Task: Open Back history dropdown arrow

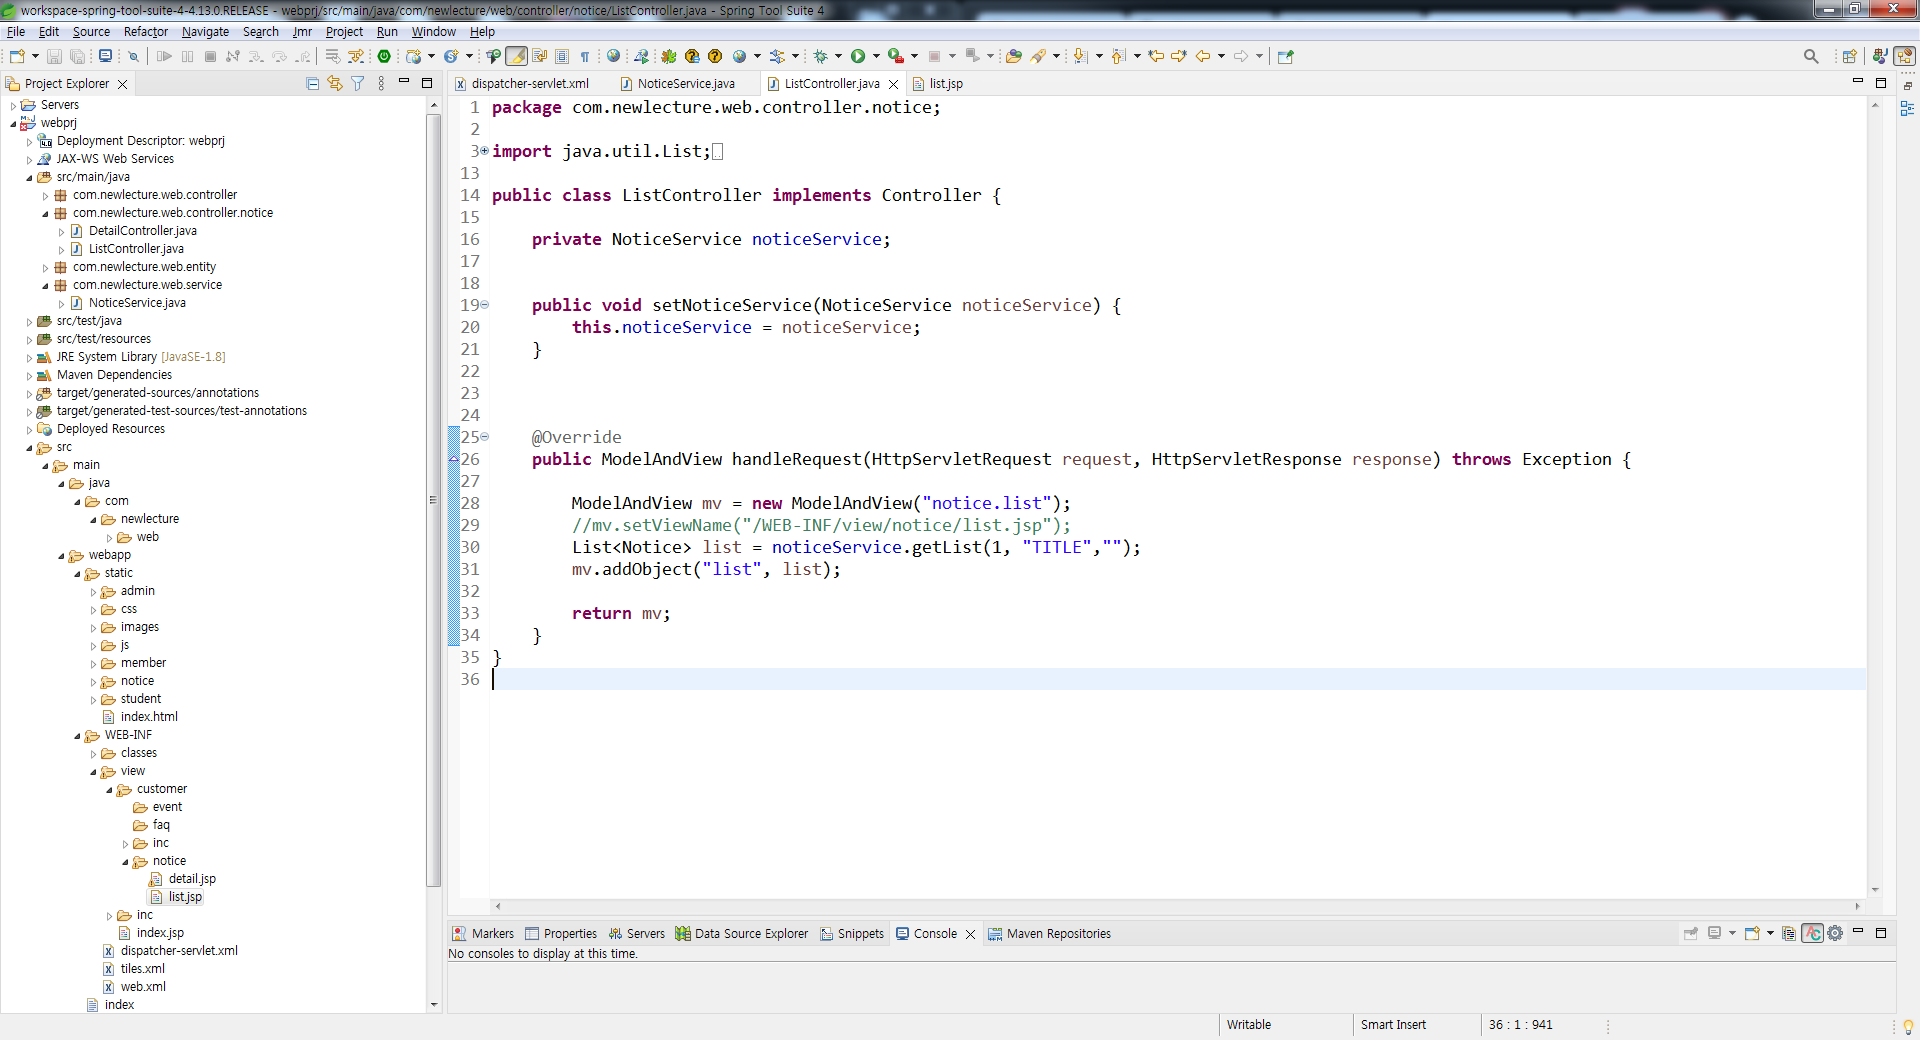Action: point(1221,56)
